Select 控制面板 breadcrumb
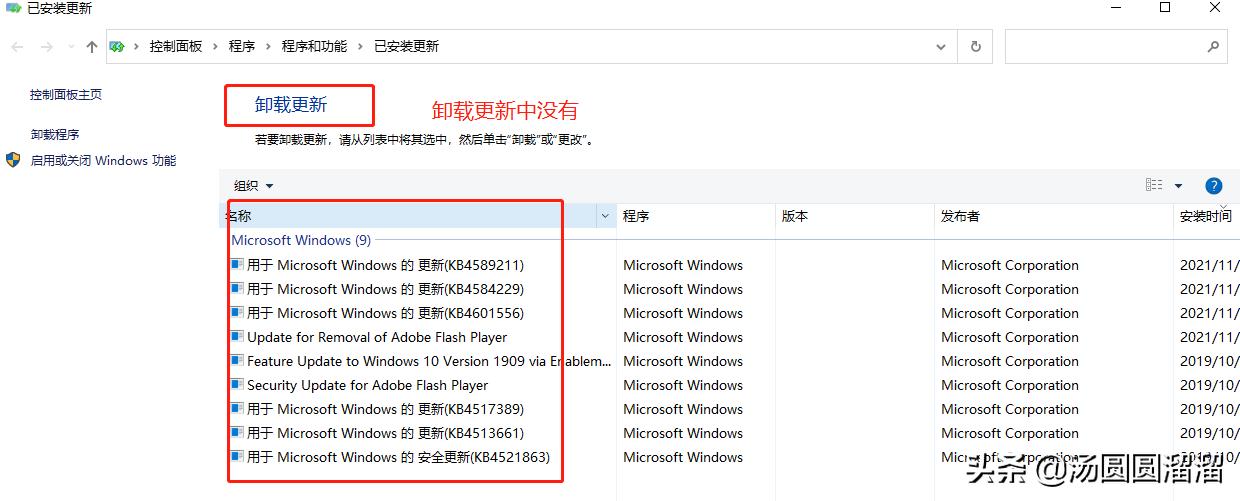The height and width of the screenshot is (501, 1240). point(176,46)
